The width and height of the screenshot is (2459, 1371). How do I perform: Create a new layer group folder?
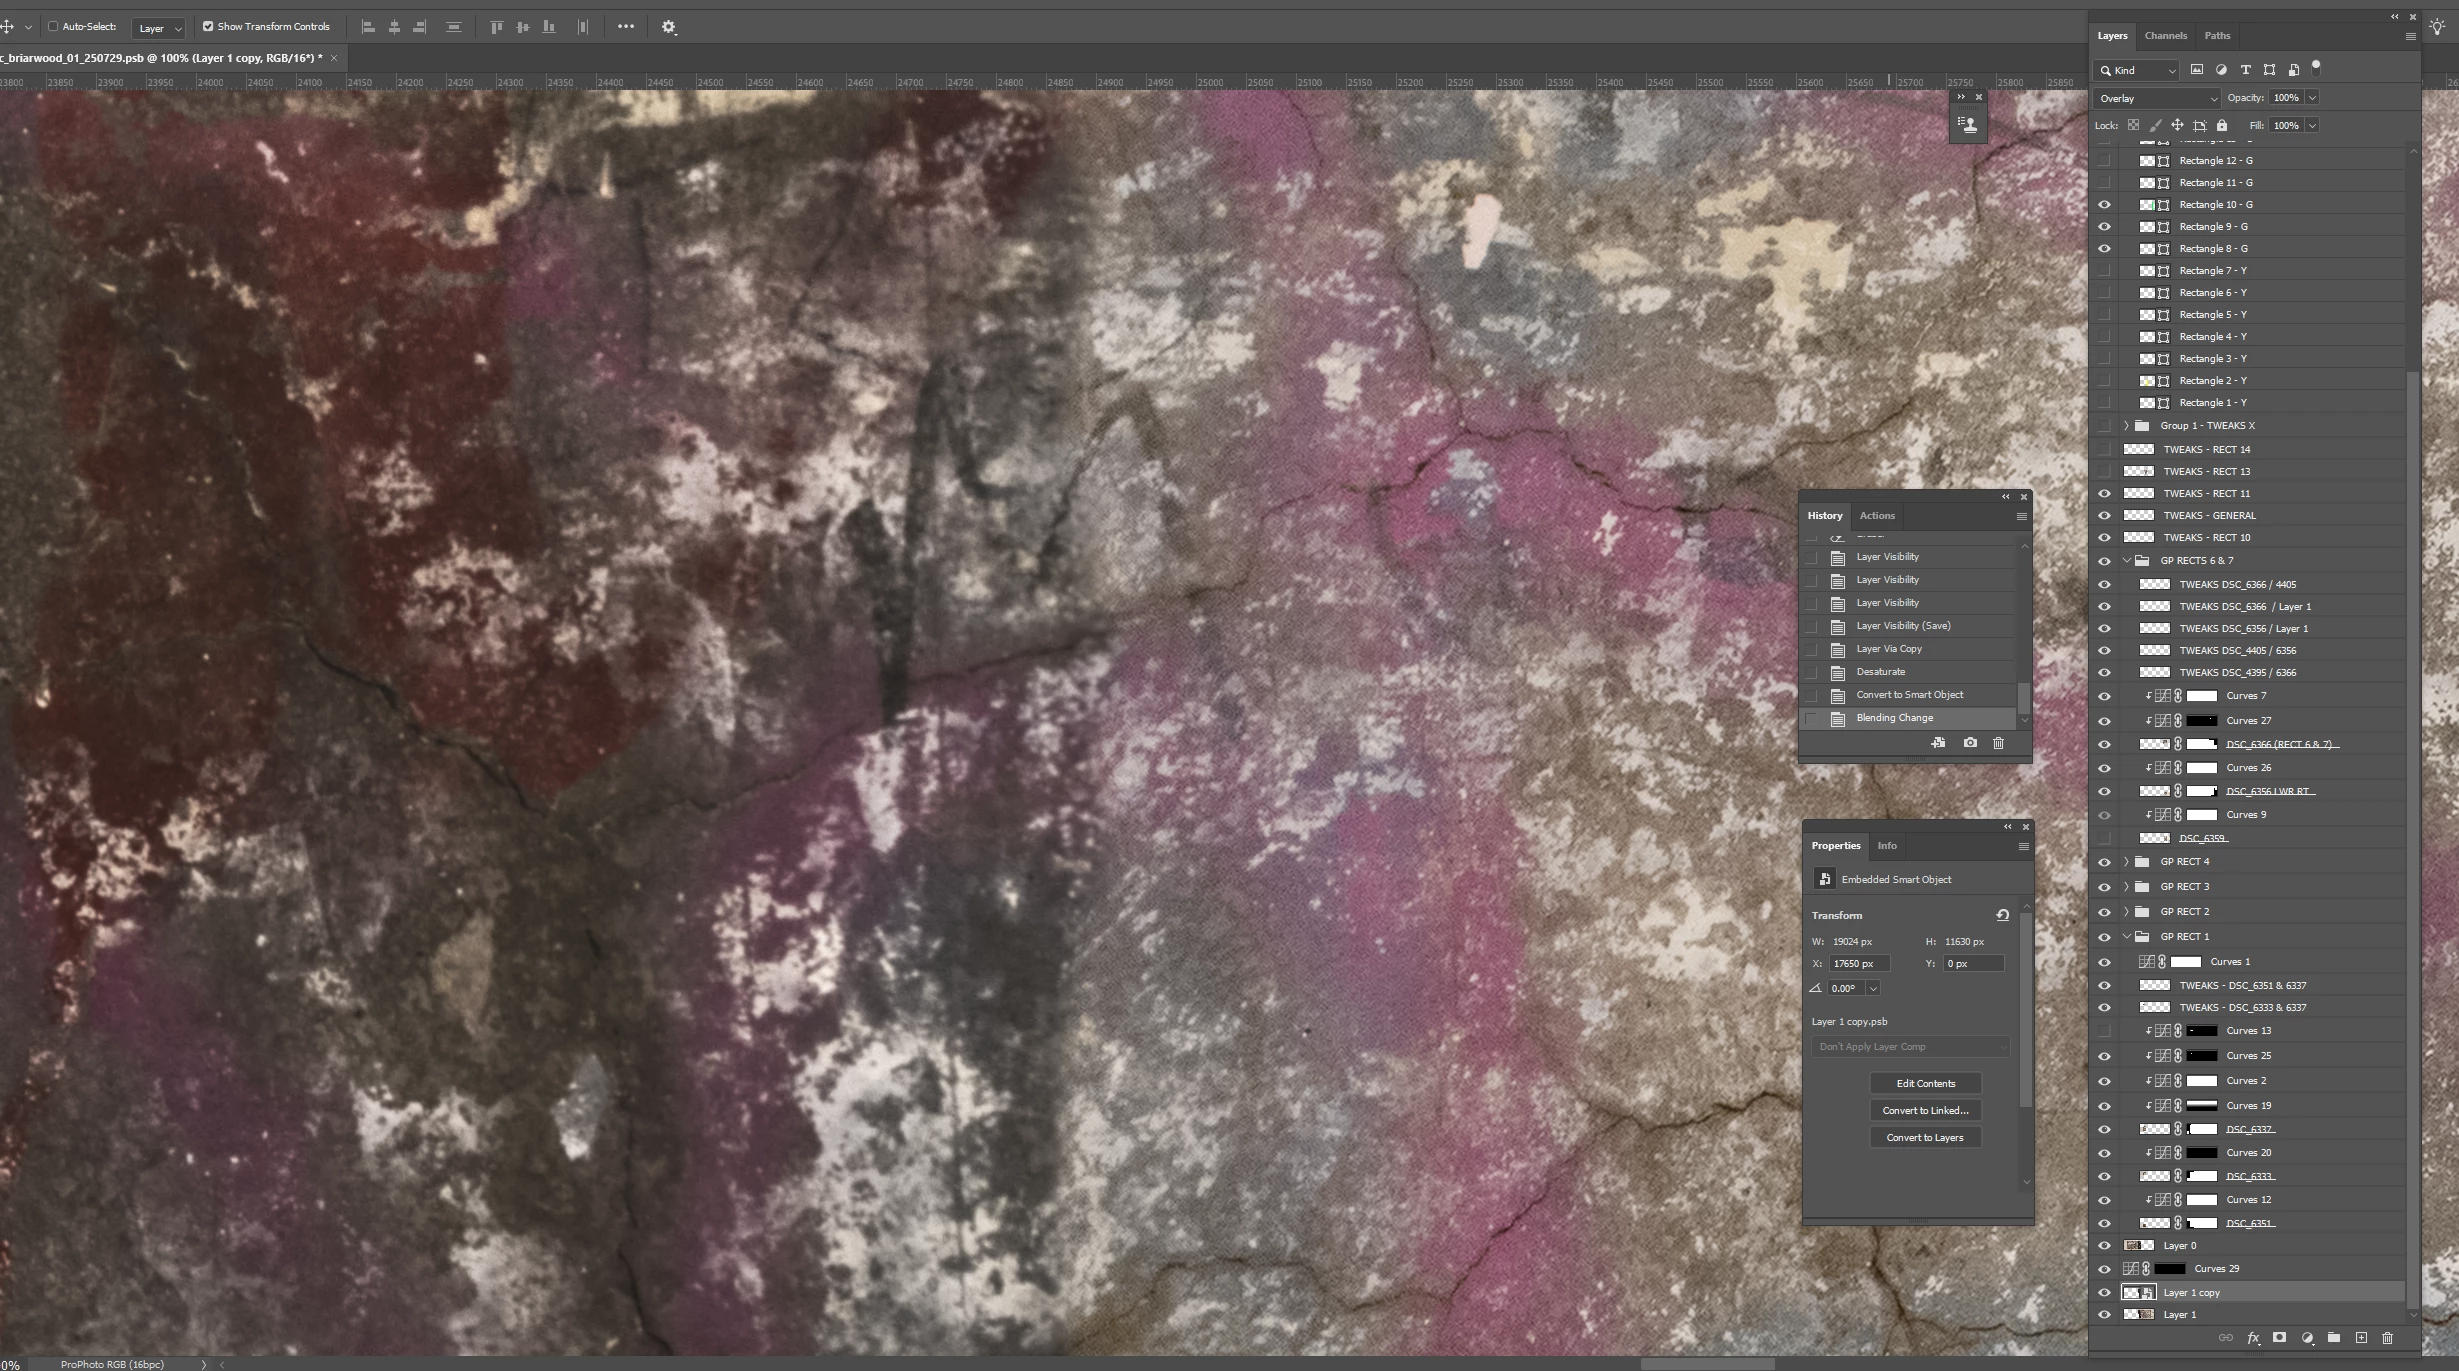click(x=2334, y=1338)
